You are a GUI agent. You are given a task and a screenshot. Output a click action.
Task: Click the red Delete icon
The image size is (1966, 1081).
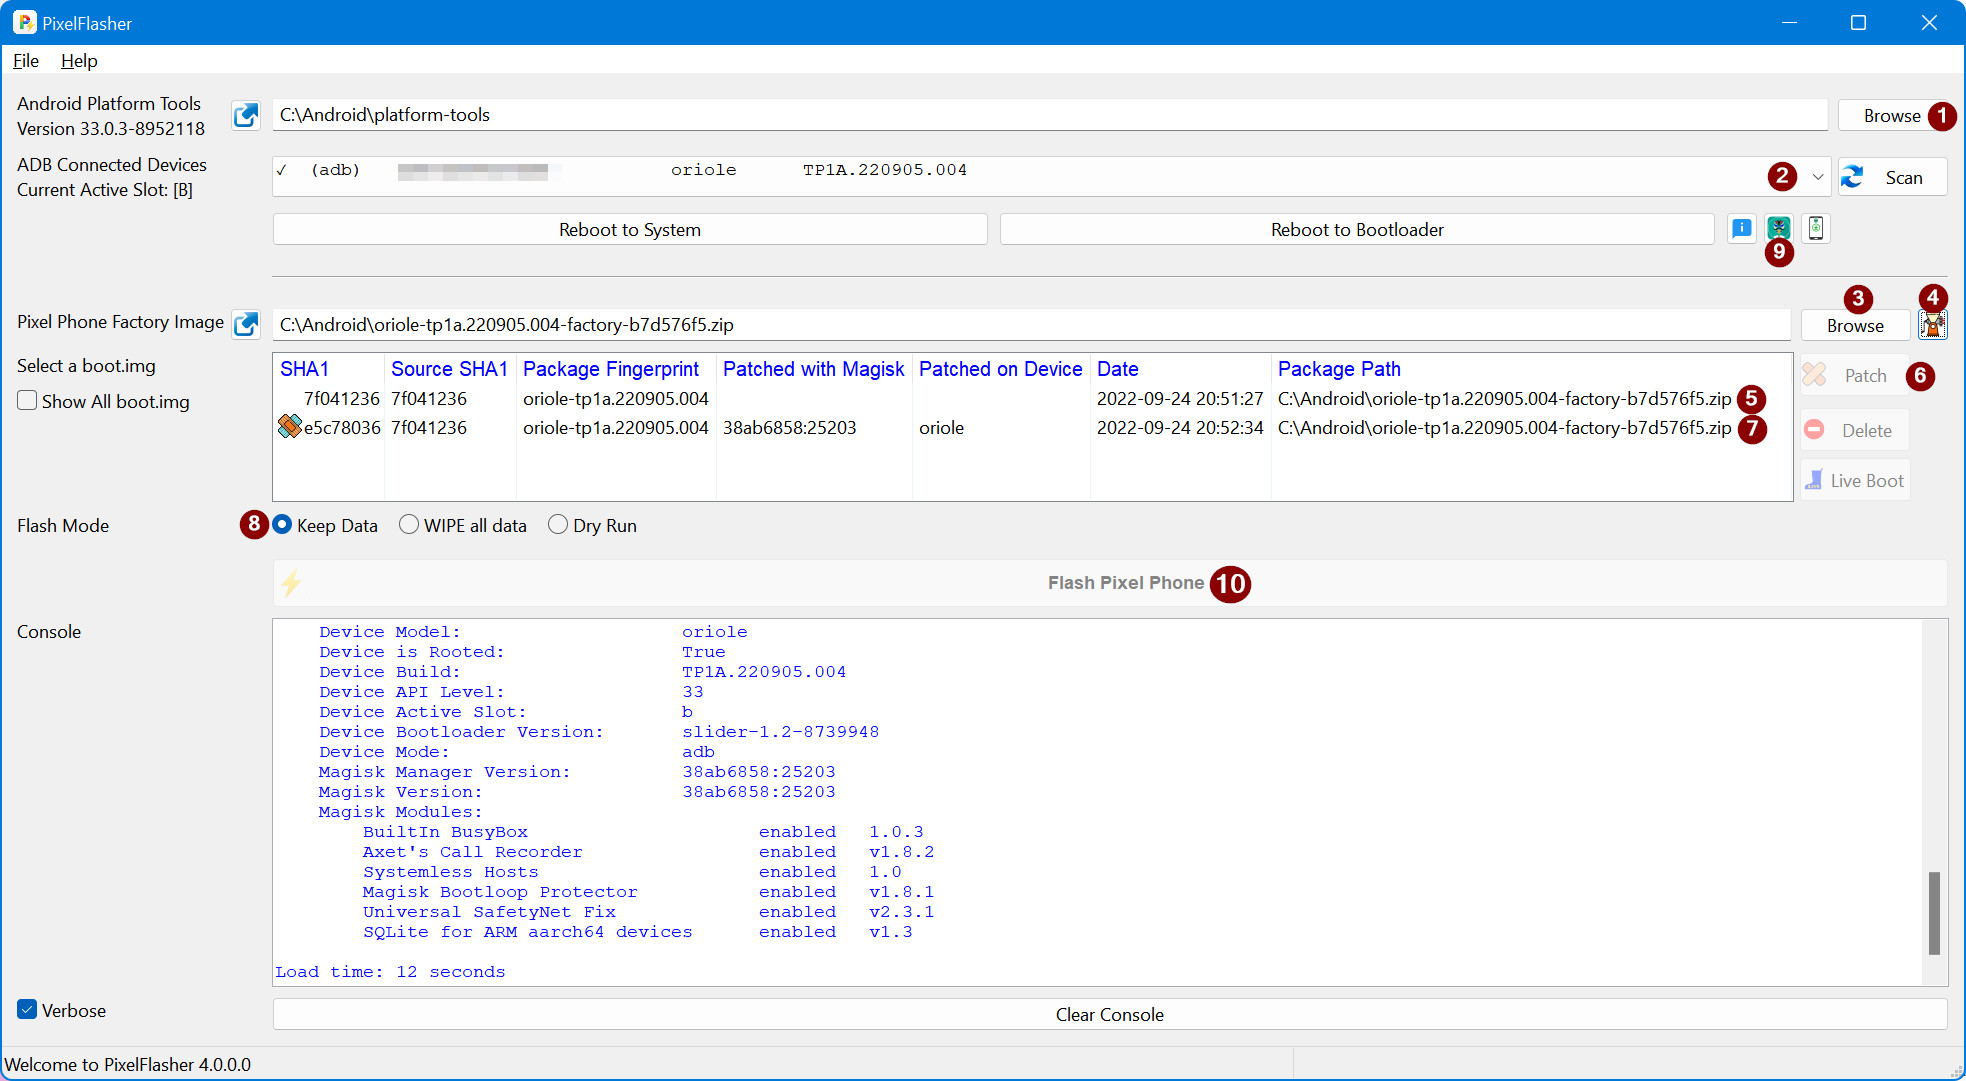click(1815, 430)
